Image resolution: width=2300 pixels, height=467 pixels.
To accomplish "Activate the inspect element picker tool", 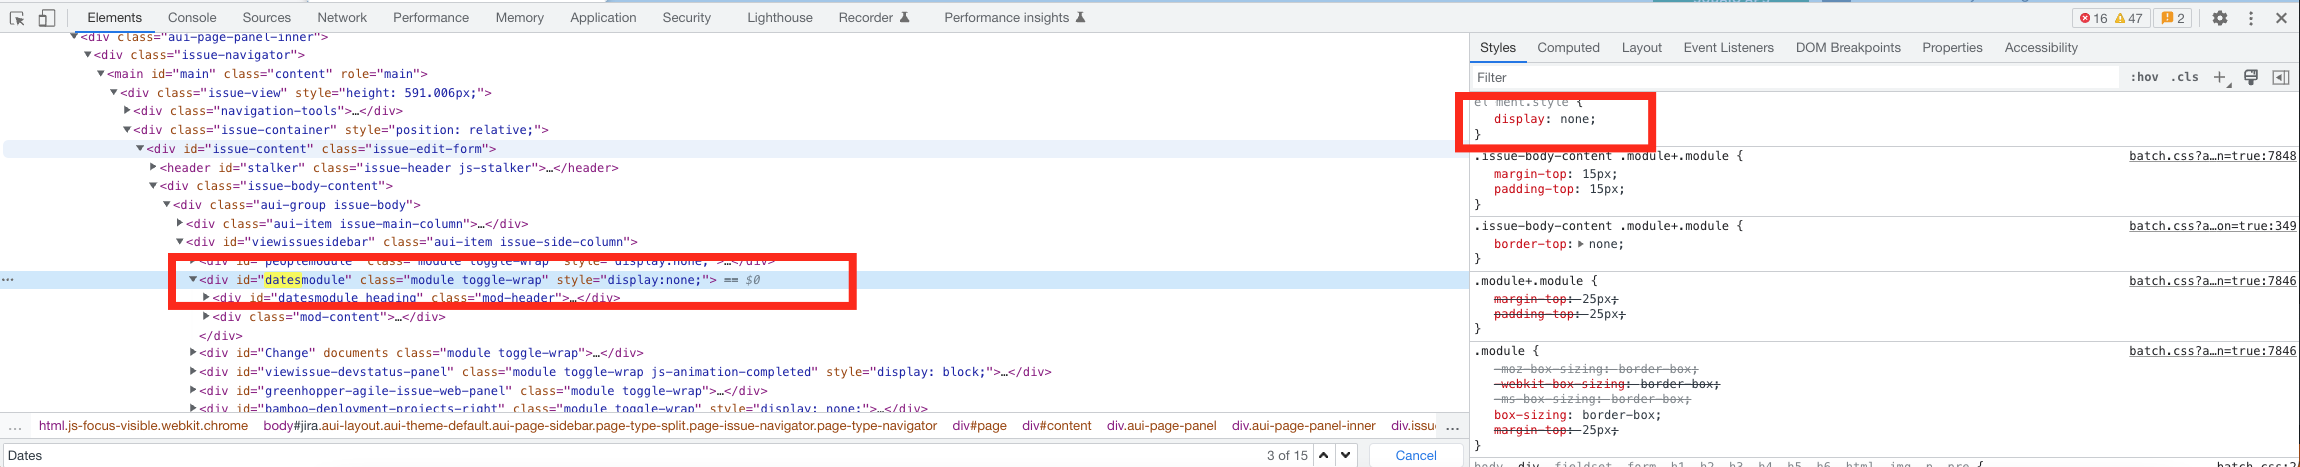I will 17,18.
